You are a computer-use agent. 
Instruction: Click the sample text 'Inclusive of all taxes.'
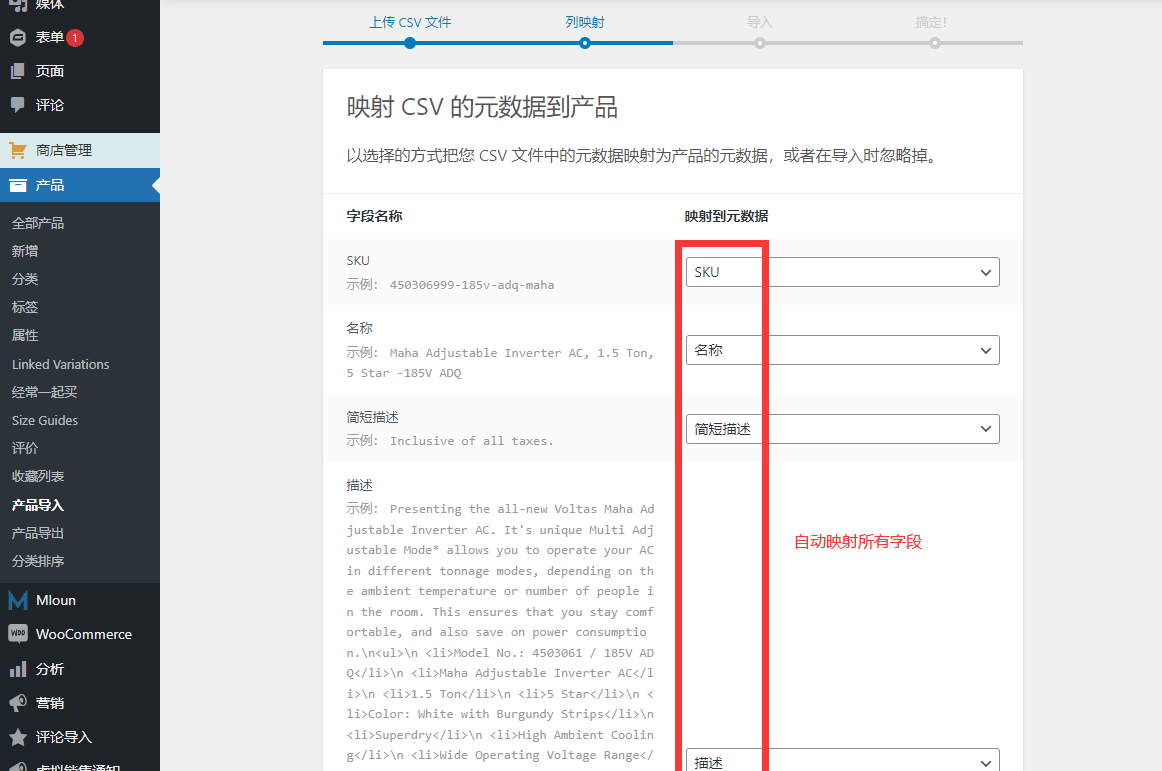[471, 440]
